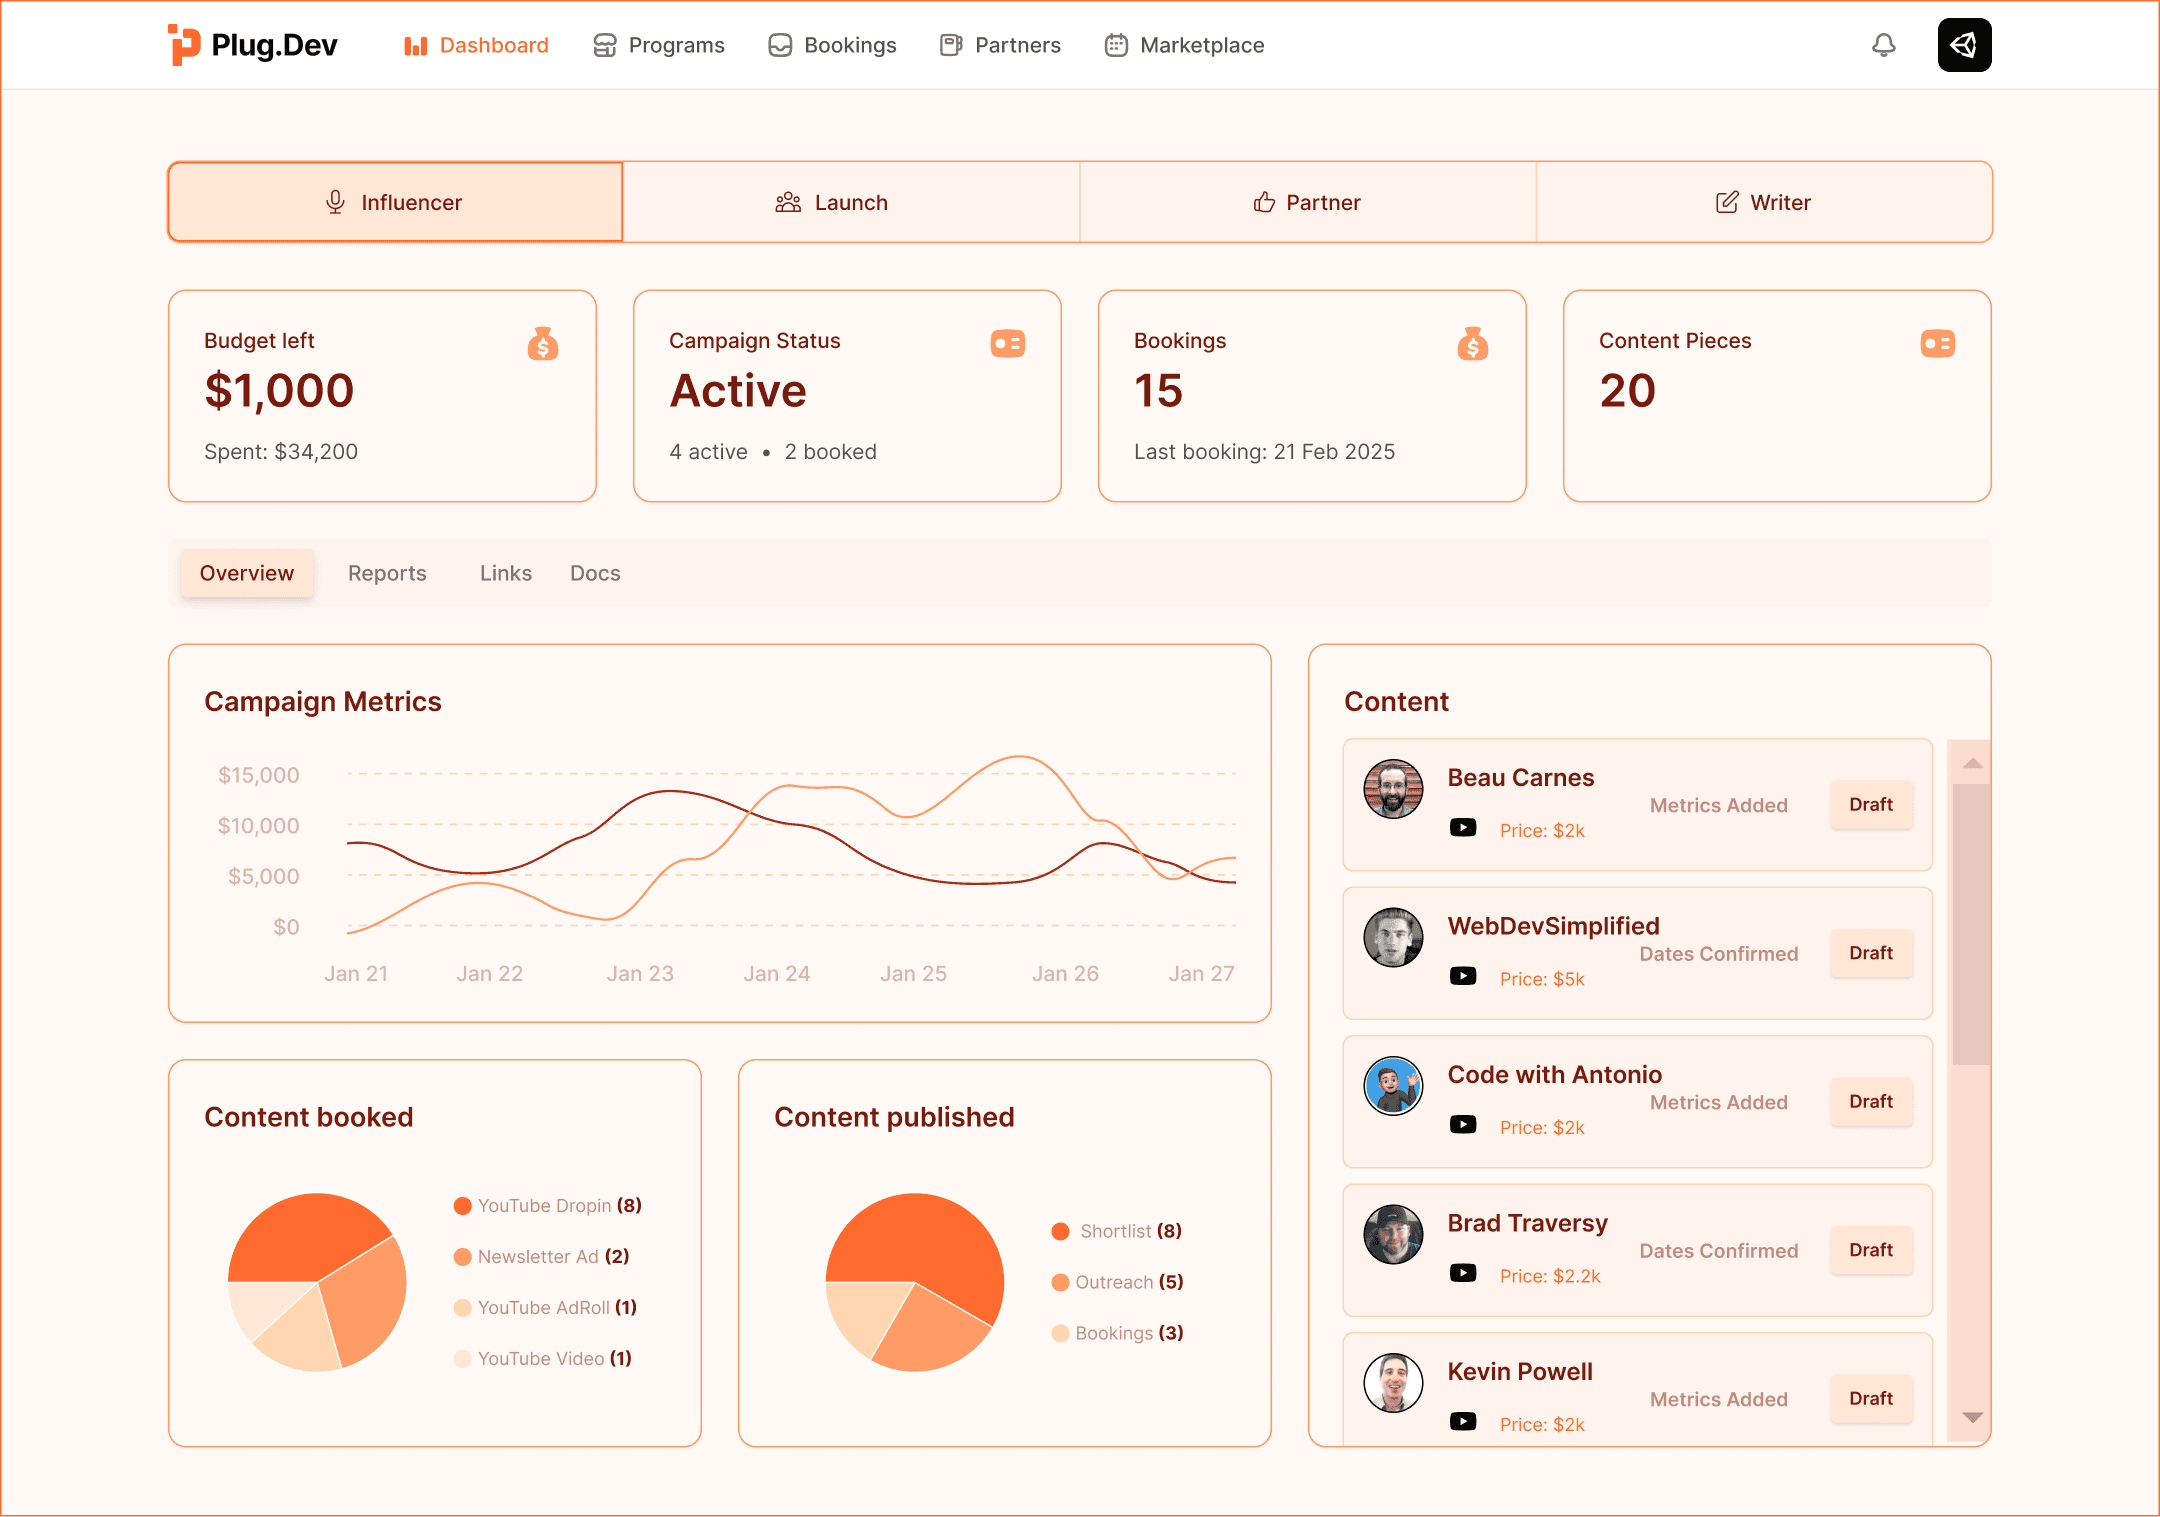
Task: Click the Content Pieces card icon
Action: [x=1937, y=343]
